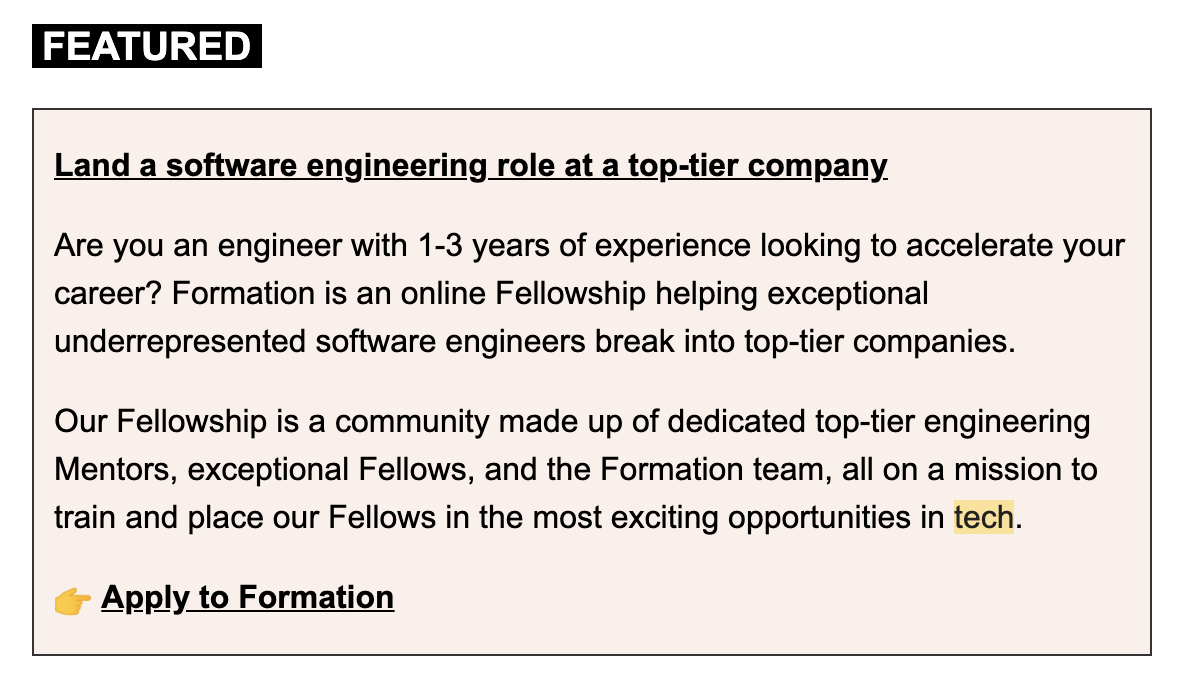Follow the Apply to Formation link
The image size is (1188, 694).
pos(248,597)
